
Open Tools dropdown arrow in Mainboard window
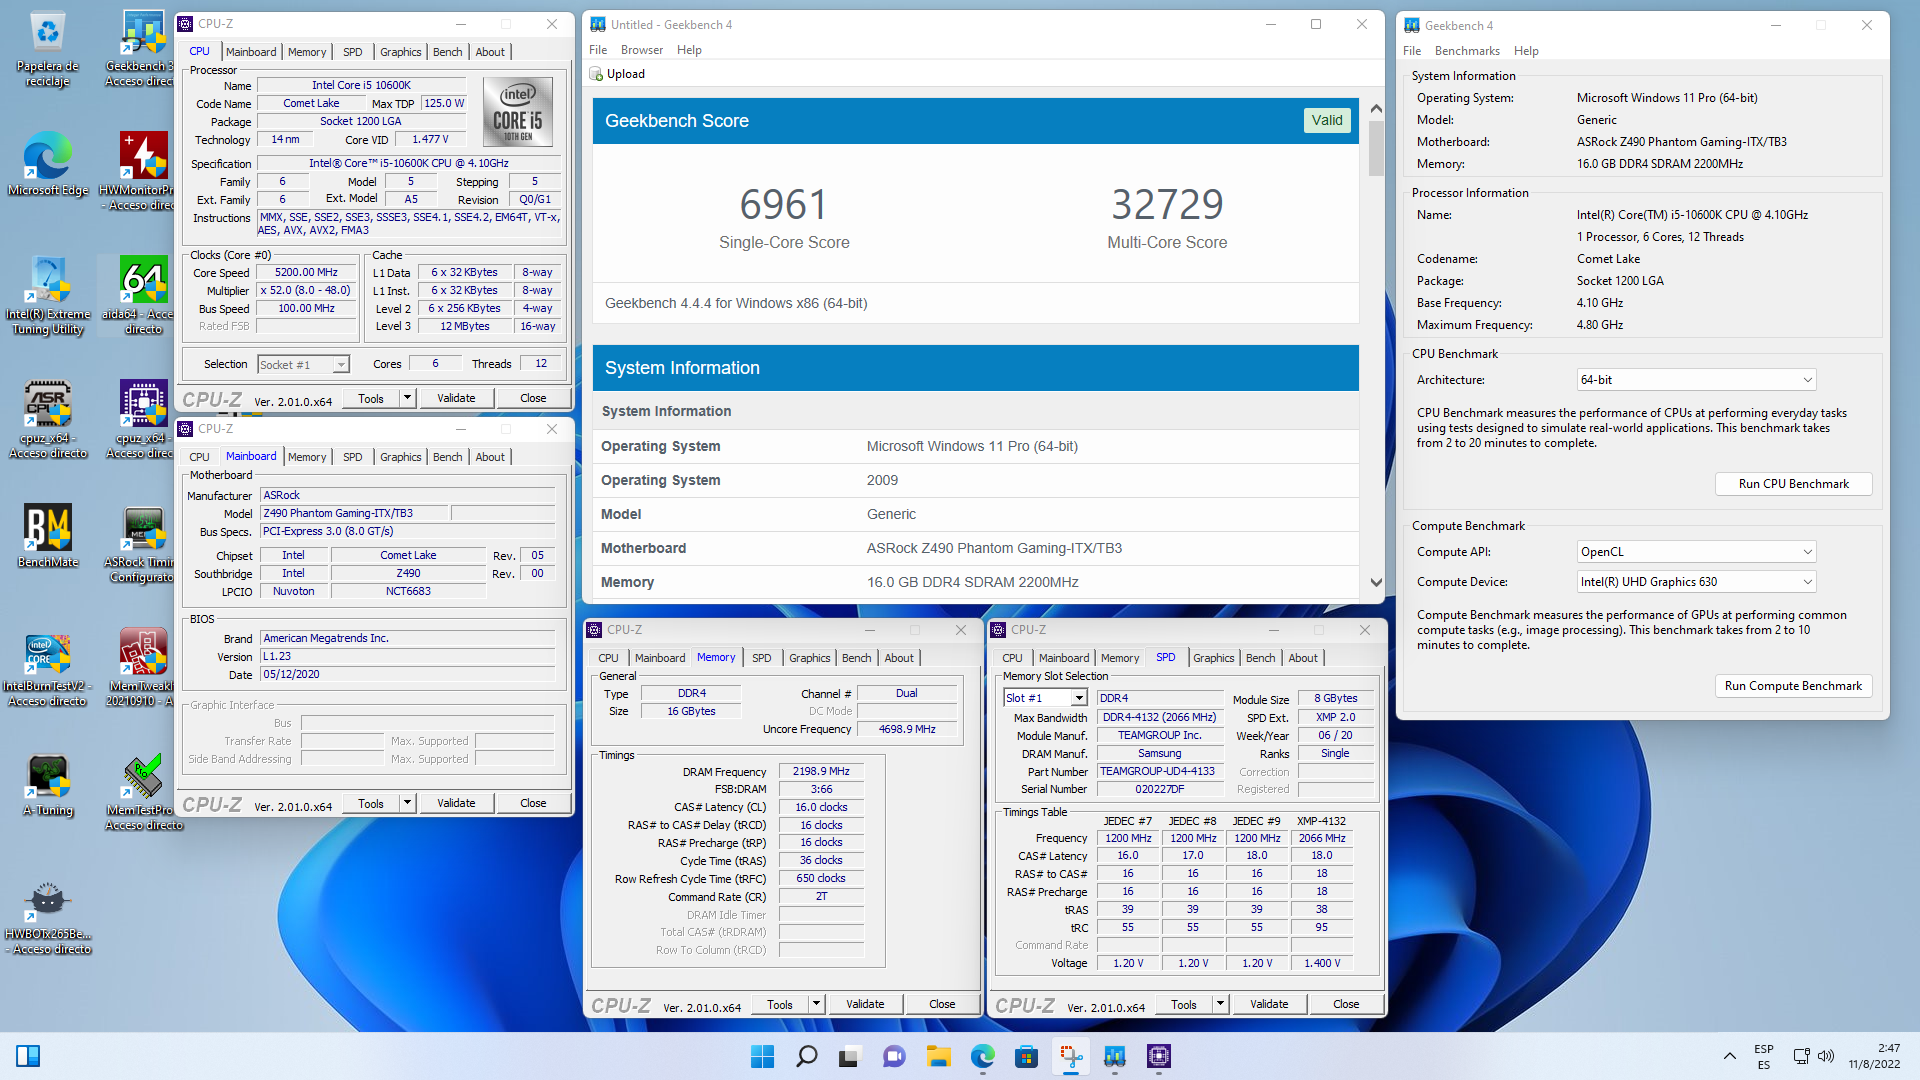[x=407, y=803]
